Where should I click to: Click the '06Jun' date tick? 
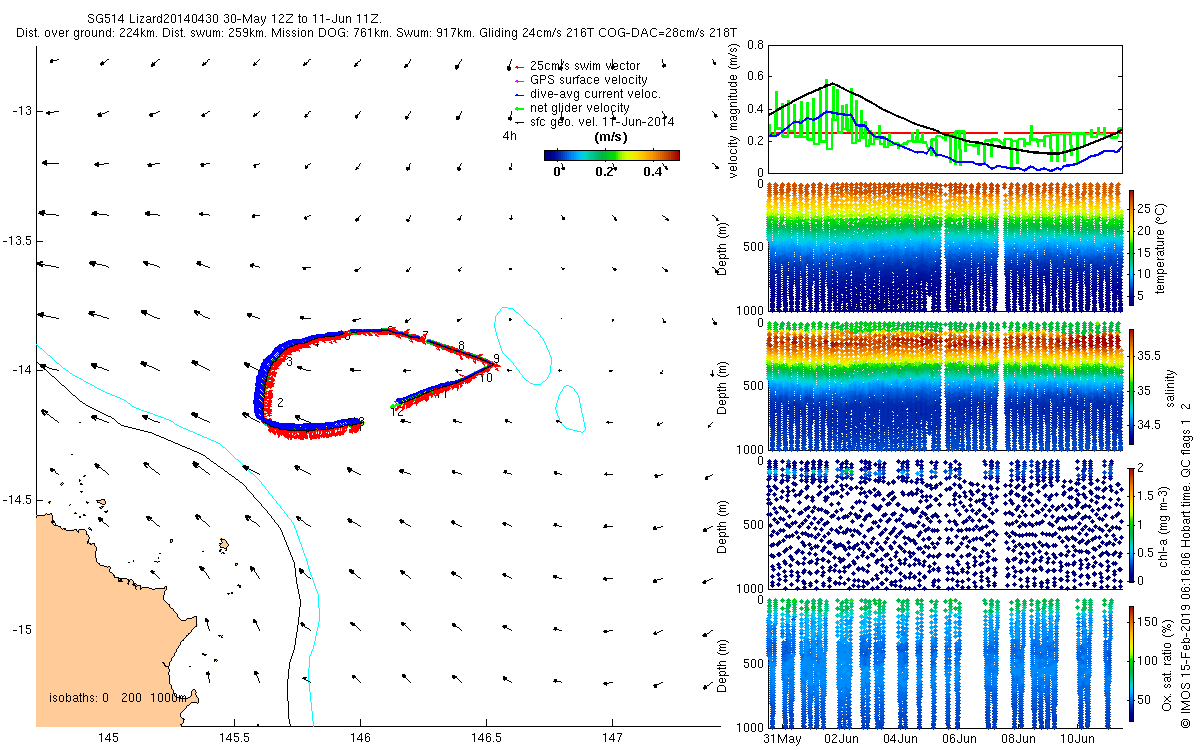pos(960,739)
